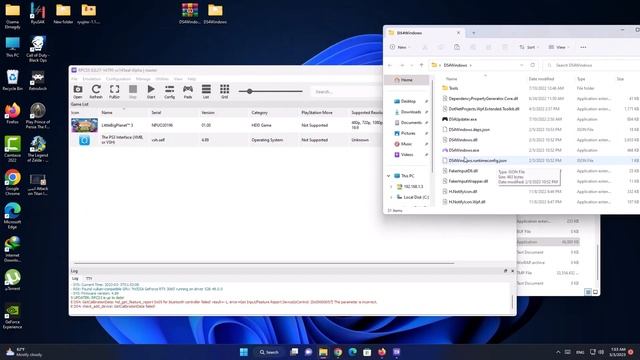This screenshot has width=640, height=360.
Task: Sort game list by Category column
Action: [260, 113]
